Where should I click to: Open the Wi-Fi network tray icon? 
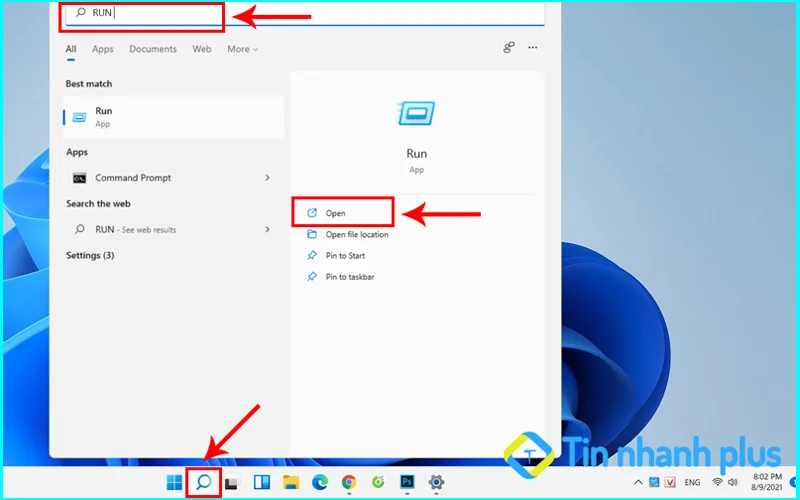[717, 482]
